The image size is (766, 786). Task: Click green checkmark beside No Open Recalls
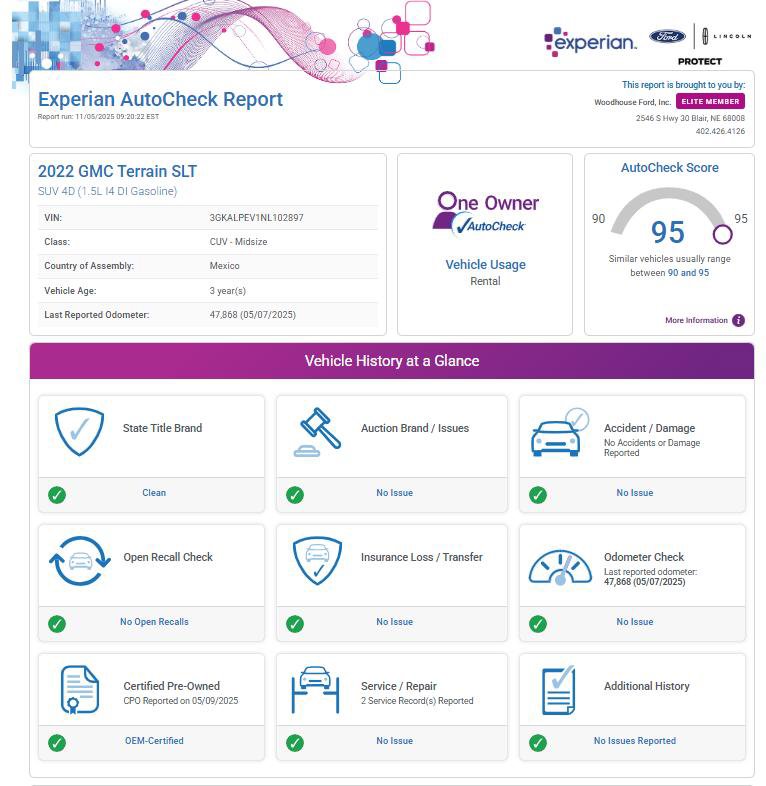(x=57, y=623)
